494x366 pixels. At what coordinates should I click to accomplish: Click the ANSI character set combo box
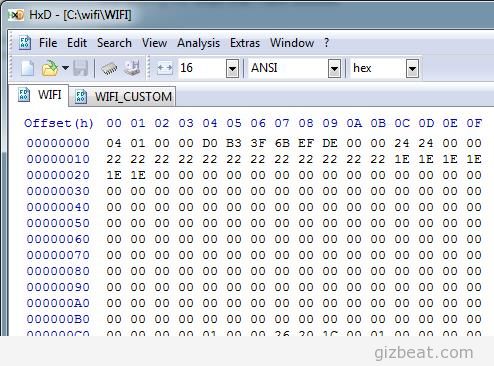tap(294, 68)
